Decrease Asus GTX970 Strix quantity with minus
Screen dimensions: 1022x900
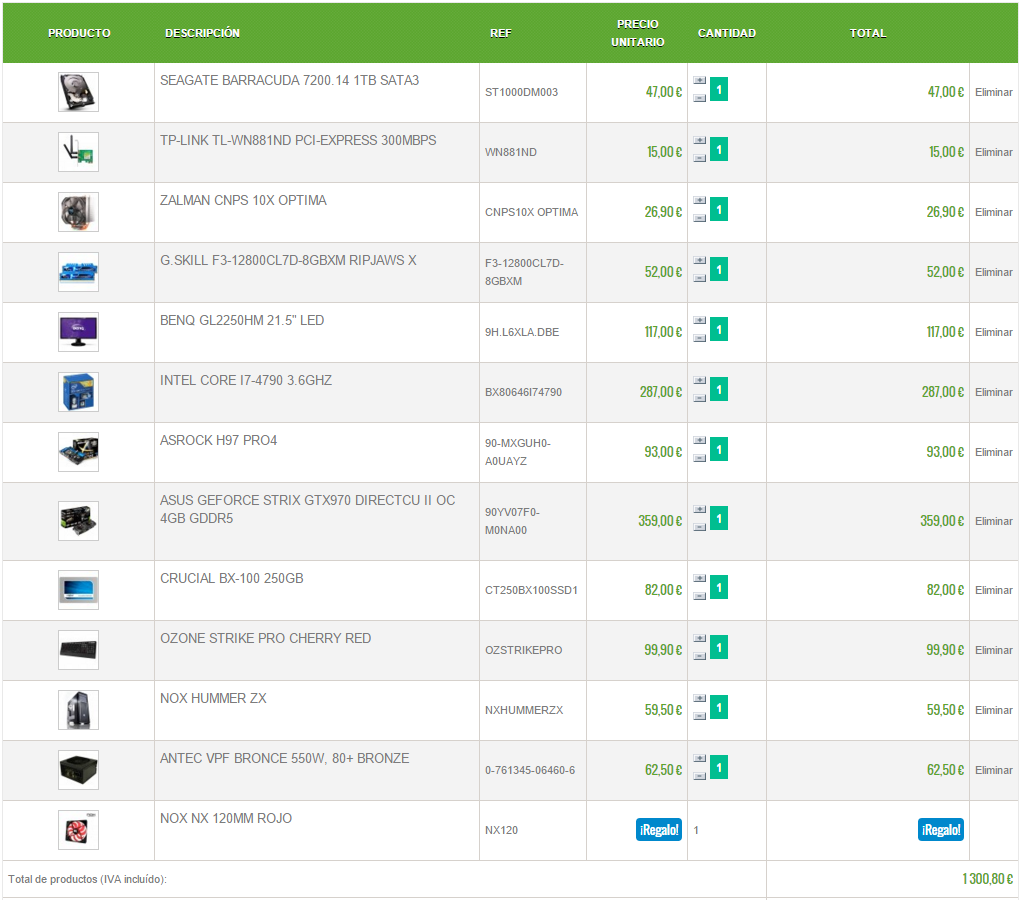click(699, 527)
